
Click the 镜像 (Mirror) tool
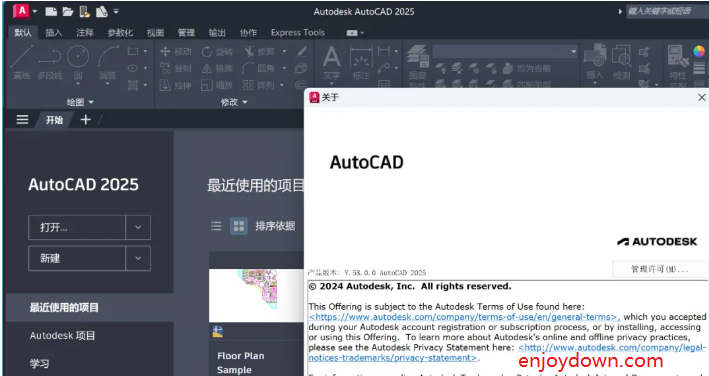point(217,68)
